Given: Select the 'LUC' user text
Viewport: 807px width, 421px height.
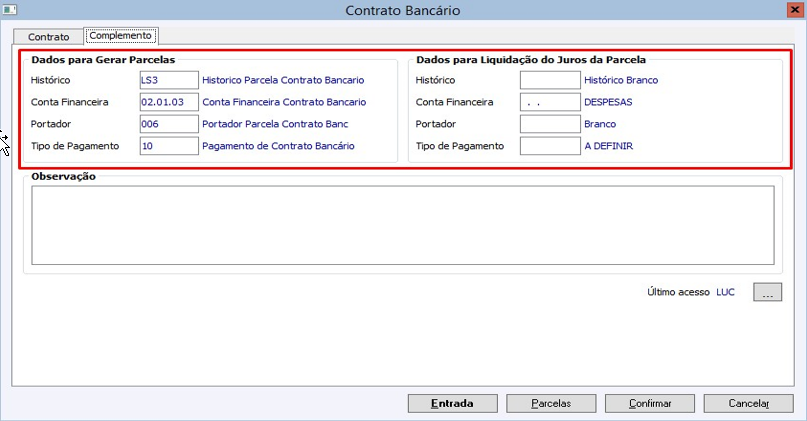Looking at the screenshot, I should [x=725, y=292].
